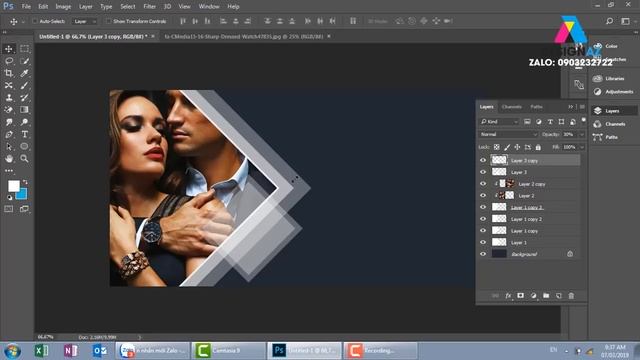The image size is (640, 360).
Task: Select the Pen tool
Action: tap(9, 134)
